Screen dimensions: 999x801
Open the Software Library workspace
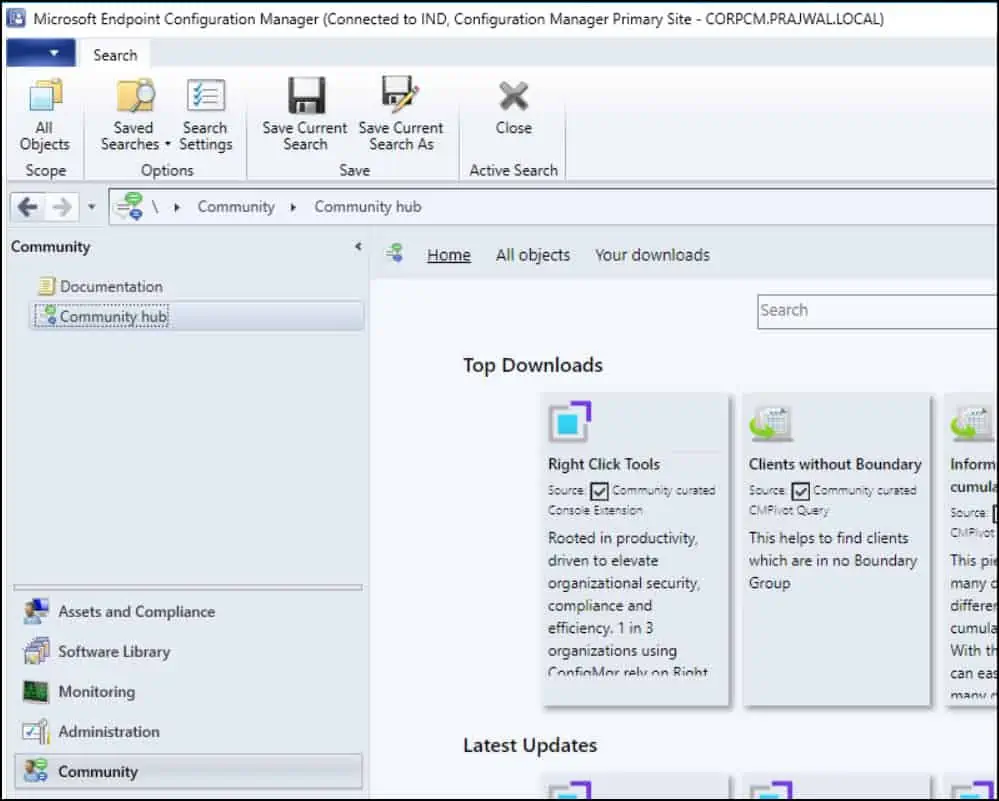tap(189, 651)
